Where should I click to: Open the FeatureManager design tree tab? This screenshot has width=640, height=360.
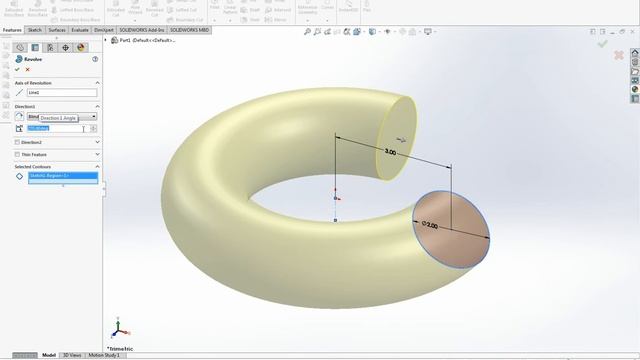(20, 48)
